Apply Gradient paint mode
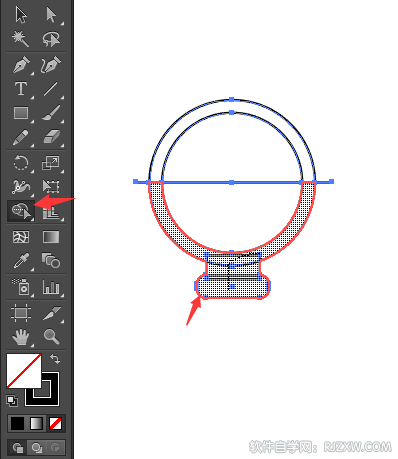This screenshot has height=459, width=398. click(x=36, y=424)
